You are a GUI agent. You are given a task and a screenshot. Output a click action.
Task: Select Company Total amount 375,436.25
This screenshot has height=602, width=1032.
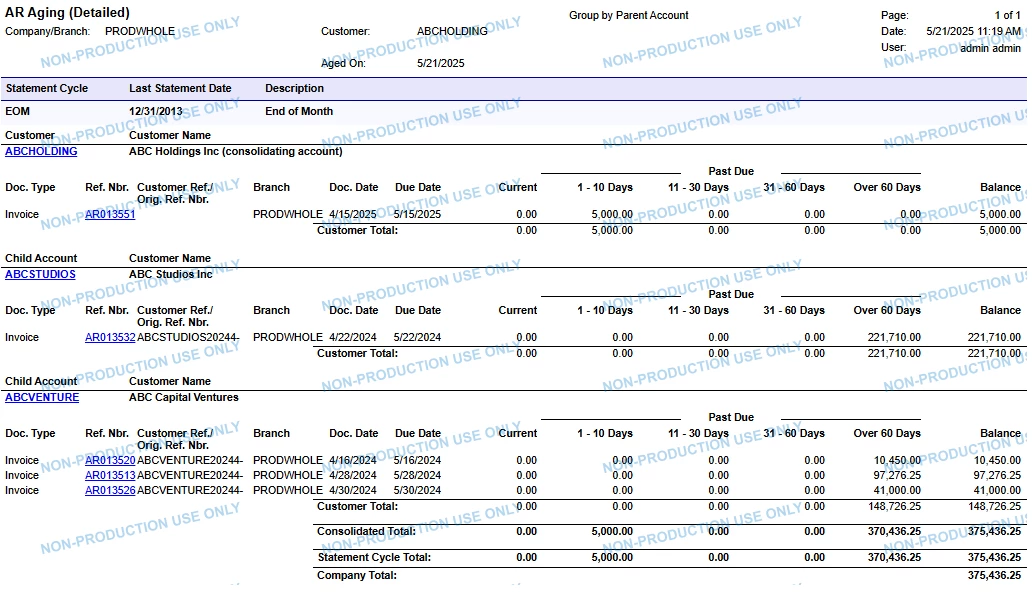994,576
